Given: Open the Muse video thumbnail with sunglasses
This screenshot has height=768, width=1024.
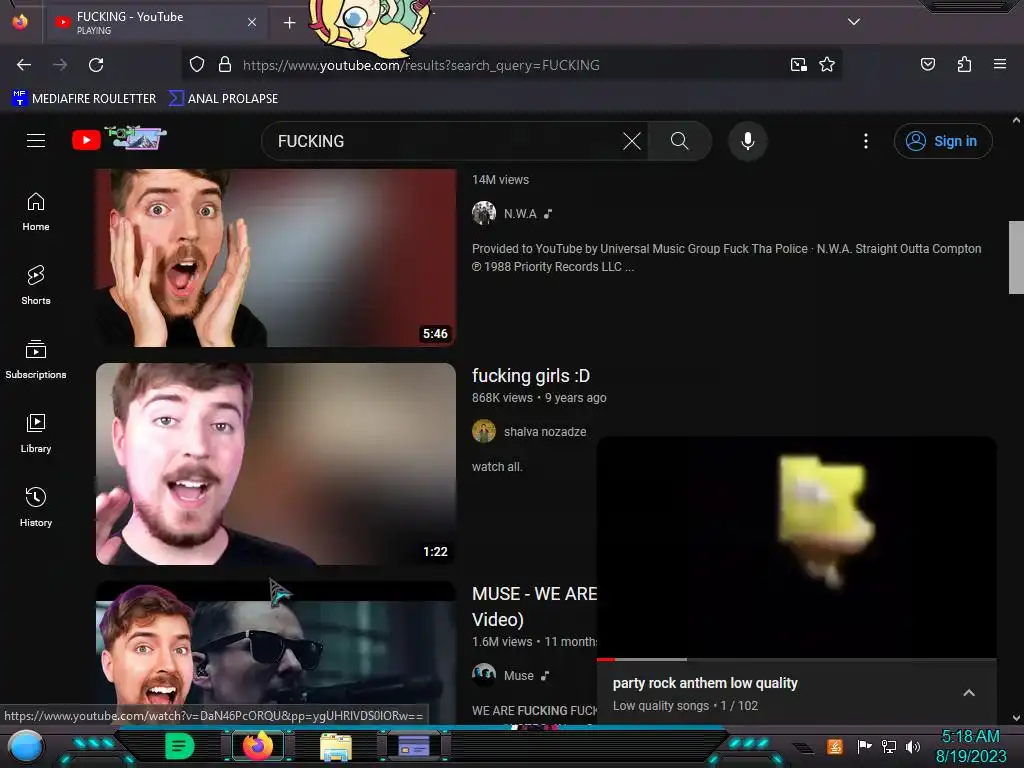Looking at the screenshot, I should pyautogui.click(x=276, y=653).
